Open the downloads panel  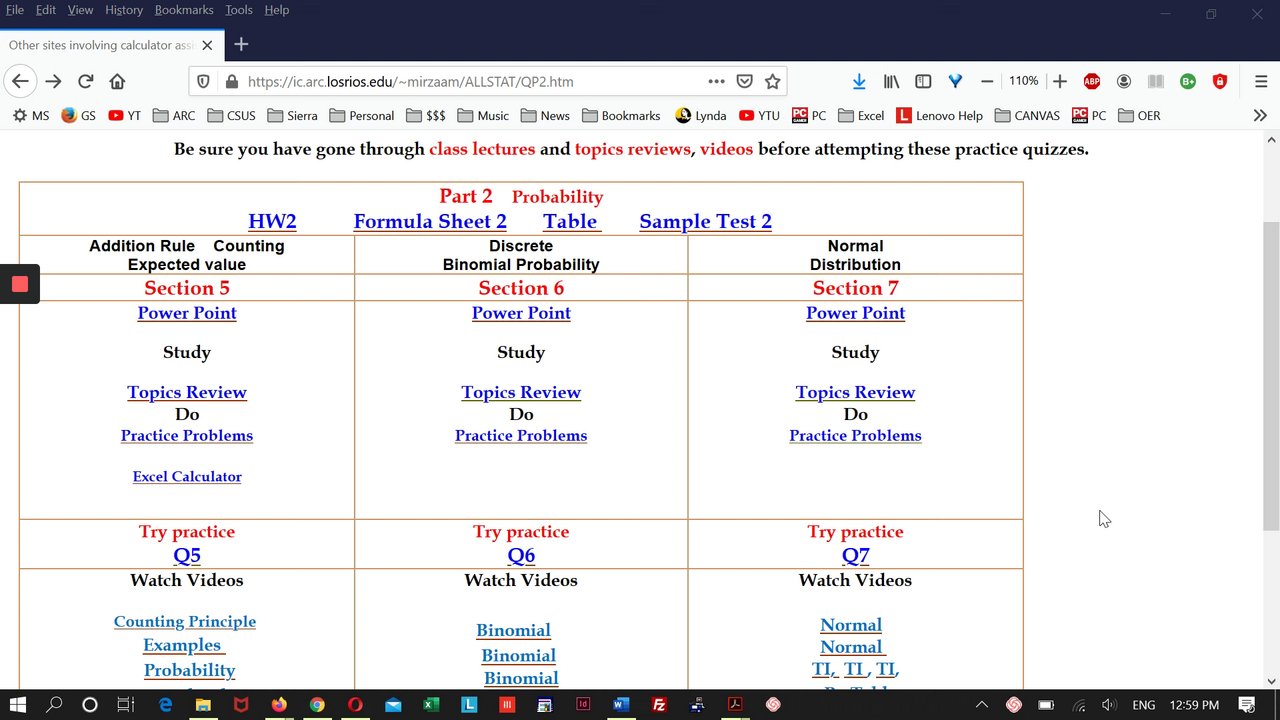(x=859, y=81)
